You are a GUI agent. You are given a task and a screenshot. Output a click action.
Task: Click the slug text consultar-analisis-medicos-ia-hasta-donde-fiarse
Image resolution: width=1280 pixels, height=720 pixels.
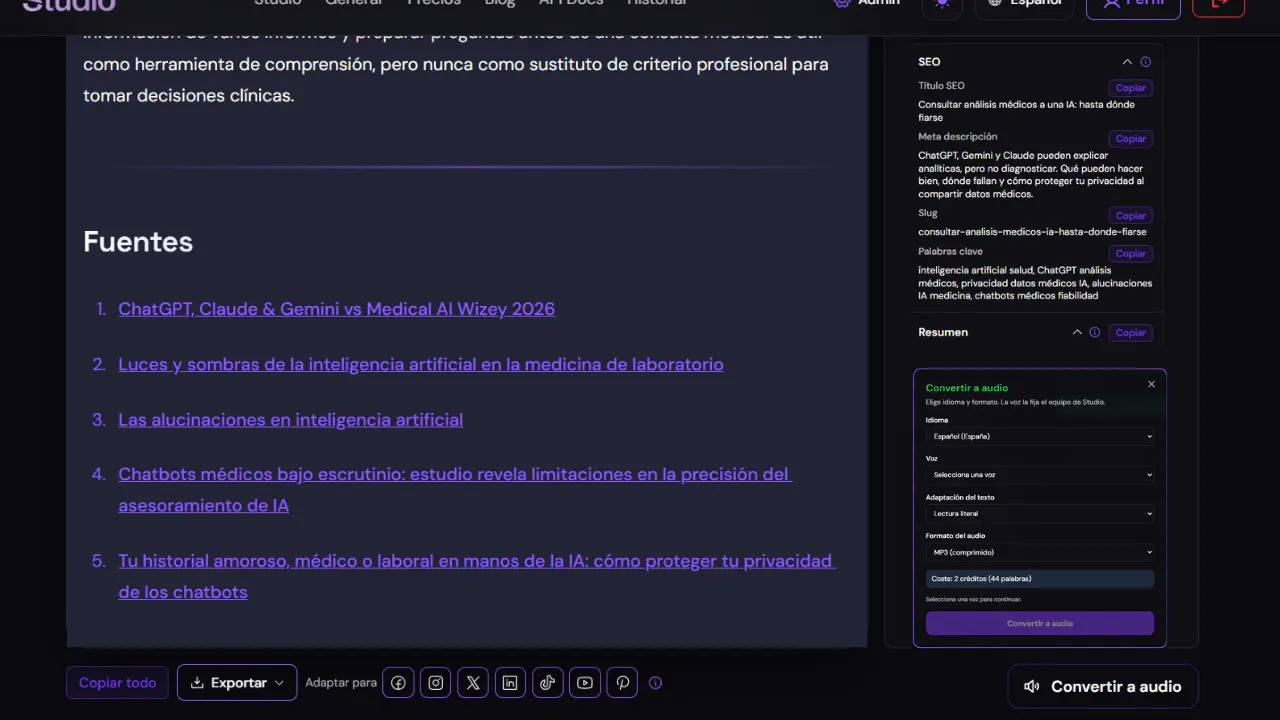1032,232
